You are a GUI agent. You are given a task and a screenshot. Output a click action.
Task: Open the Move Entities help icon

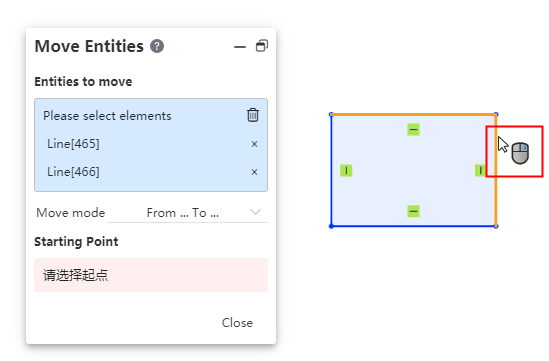pos(157,46)
